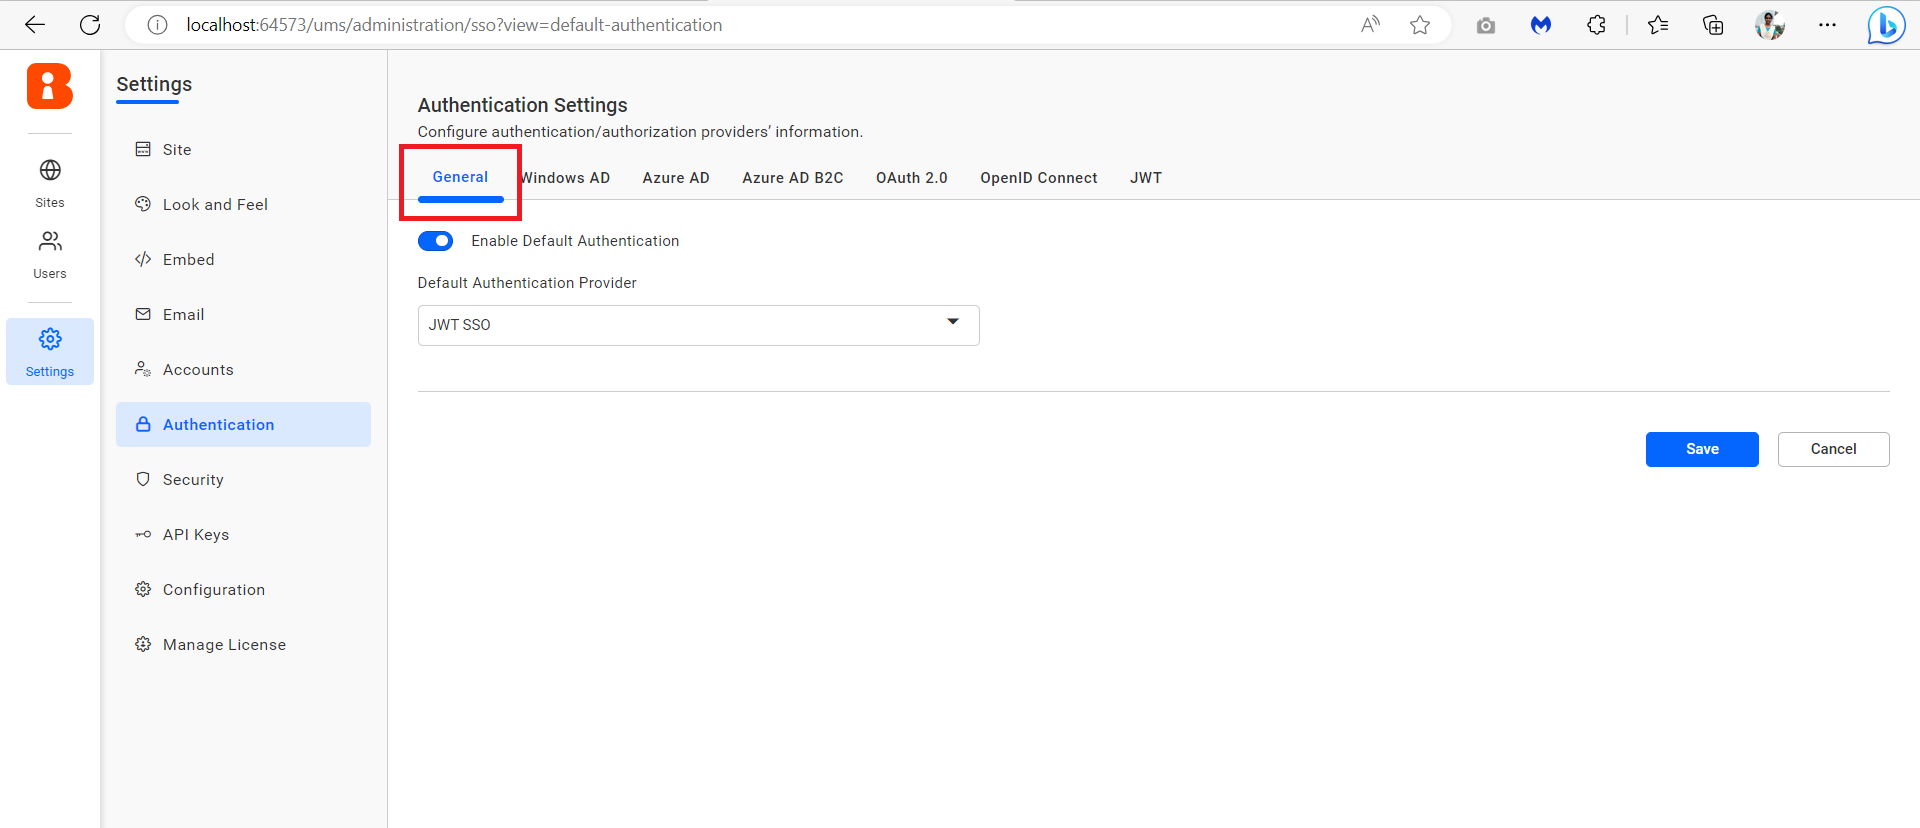Viewport: 1920px width, 828px height.
Task: Click the Bold BI orange logo
Action: [x=50, y=86]
